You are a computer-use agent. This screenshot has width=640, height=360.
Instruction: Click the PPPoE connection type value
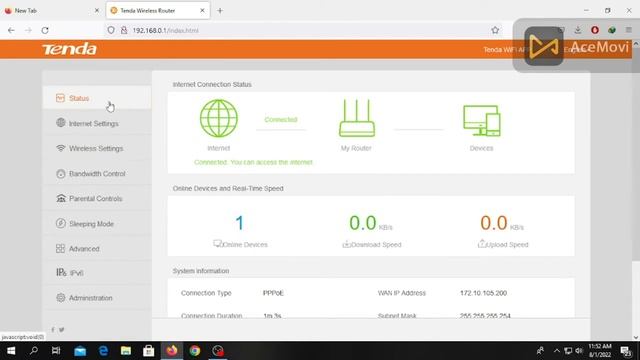point(273,293)
